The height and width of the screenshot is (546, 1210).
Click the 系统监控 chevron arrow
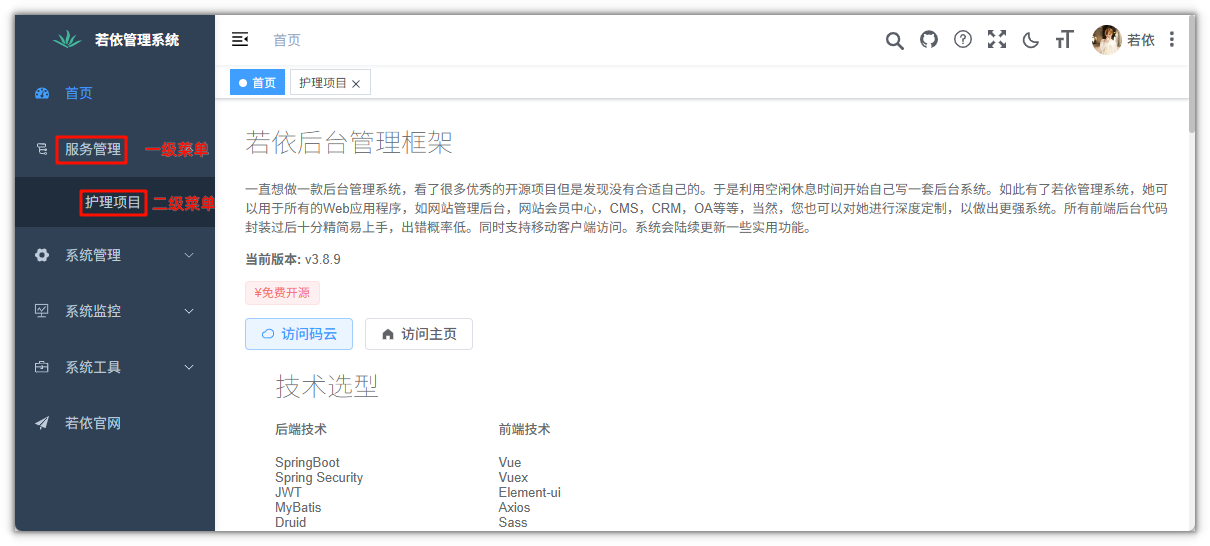(190, 311)
